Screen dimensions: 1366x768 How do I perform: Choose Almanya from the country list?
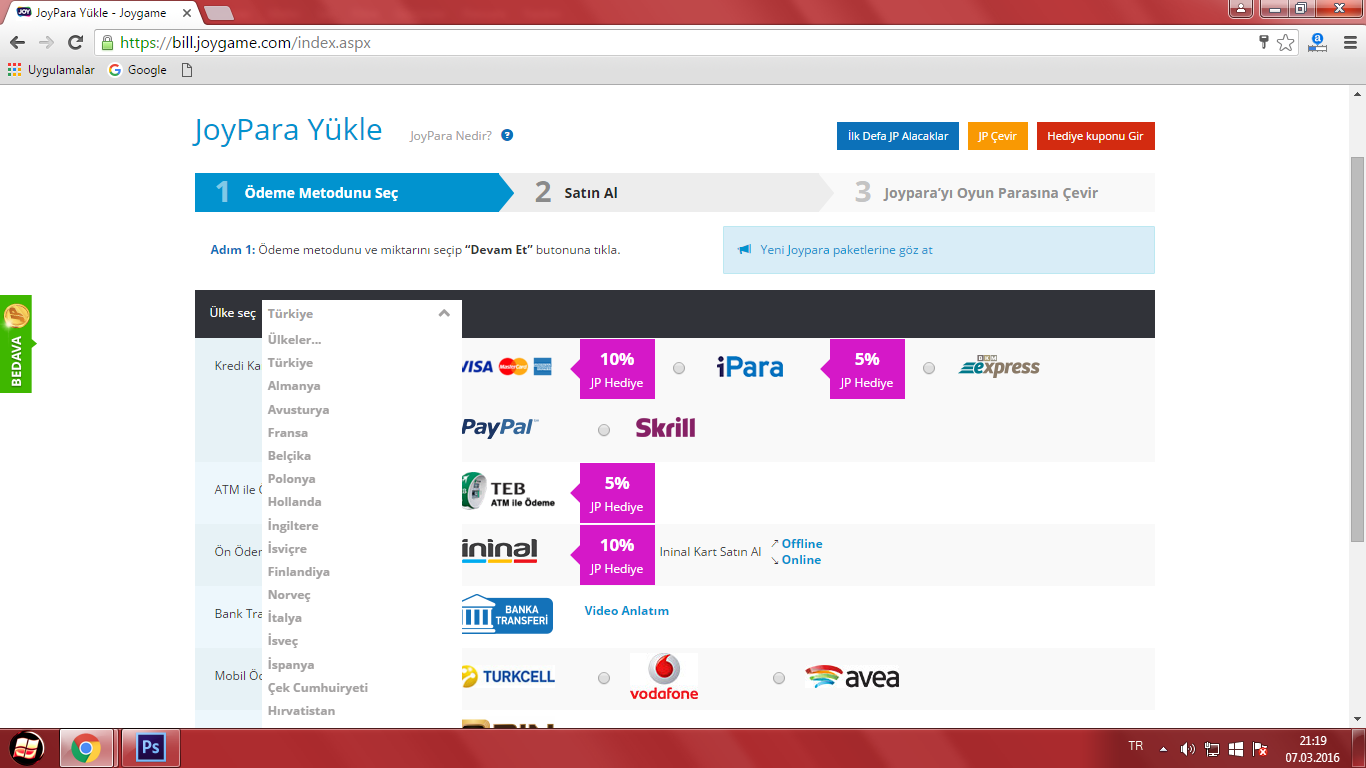click(x=294, y=386)
